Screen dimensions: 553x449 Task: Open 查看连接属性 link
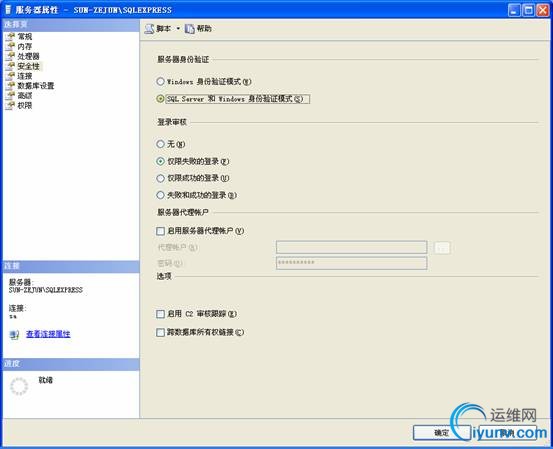pyautogui.click(x=48, y=334)
